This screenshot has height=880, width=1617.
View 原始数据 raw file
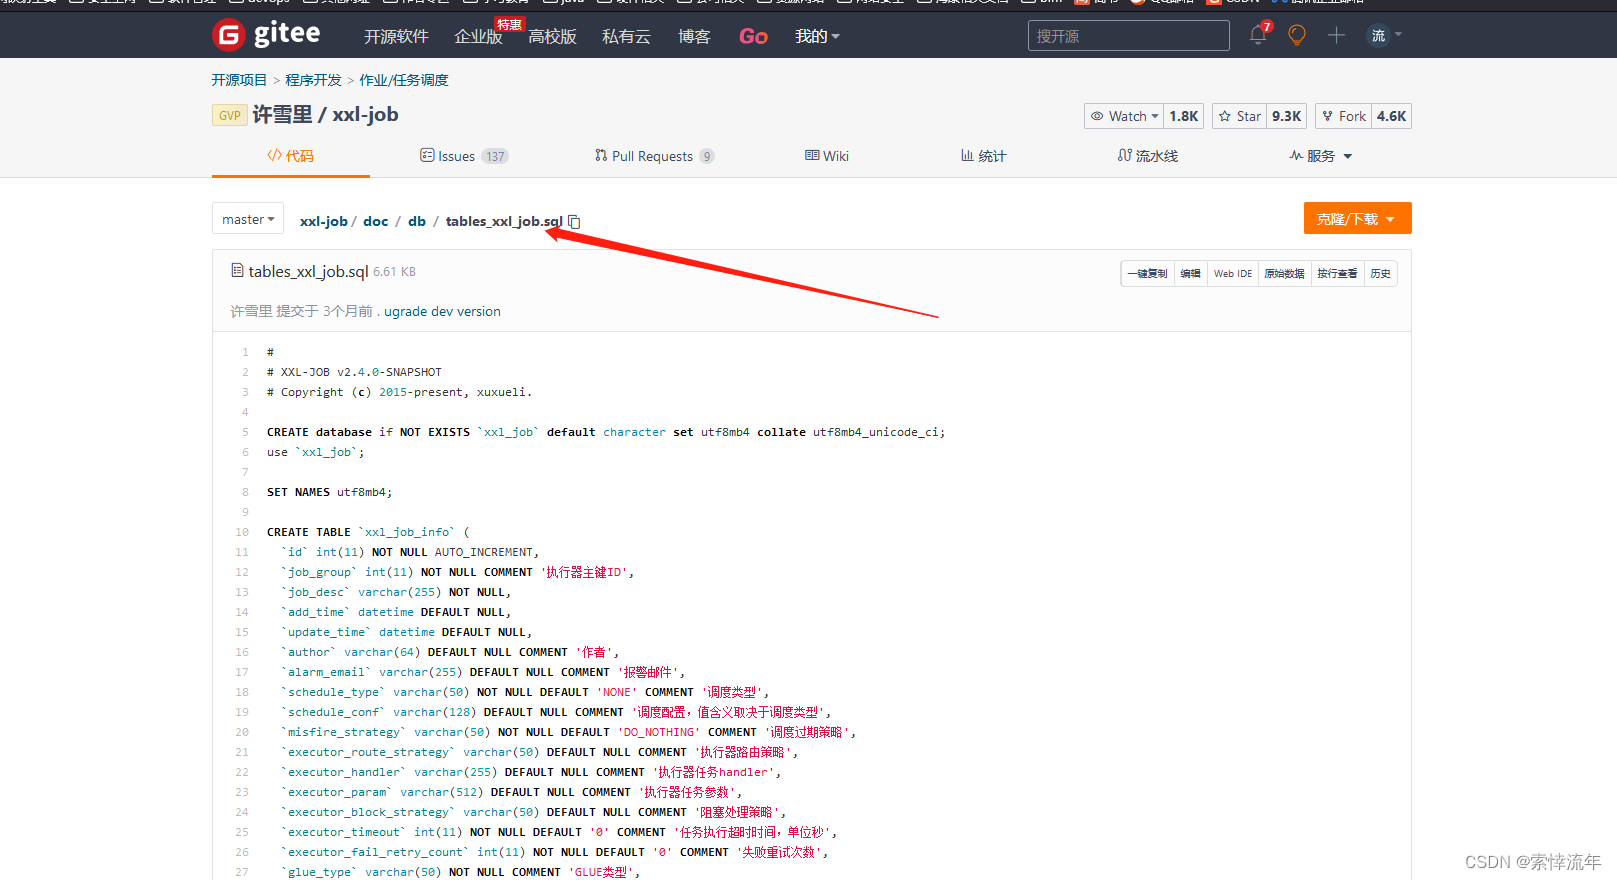coord(1284,273)
